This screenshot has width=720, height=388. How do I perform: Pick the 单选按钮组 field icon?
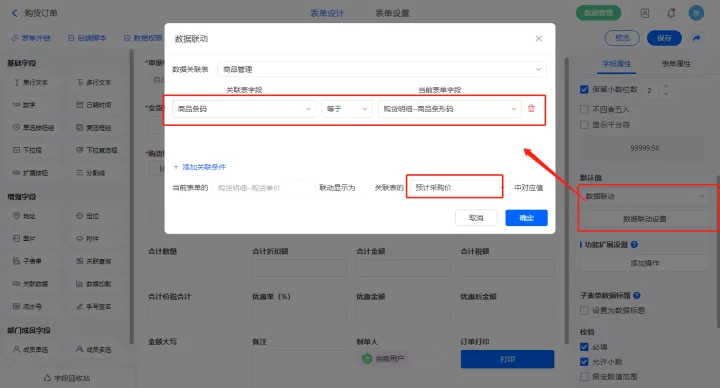point(17,128)
